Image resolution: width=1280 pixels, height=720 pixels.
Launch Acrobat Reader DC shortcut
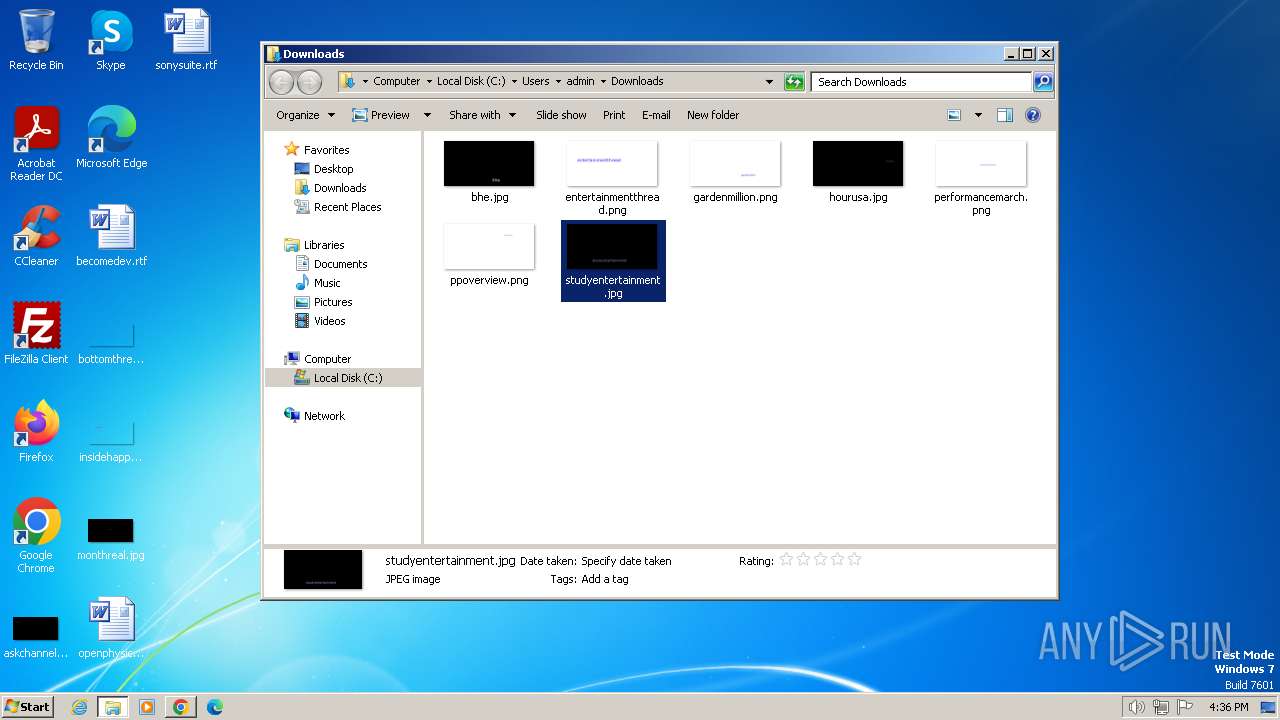[x=36, y=143]
